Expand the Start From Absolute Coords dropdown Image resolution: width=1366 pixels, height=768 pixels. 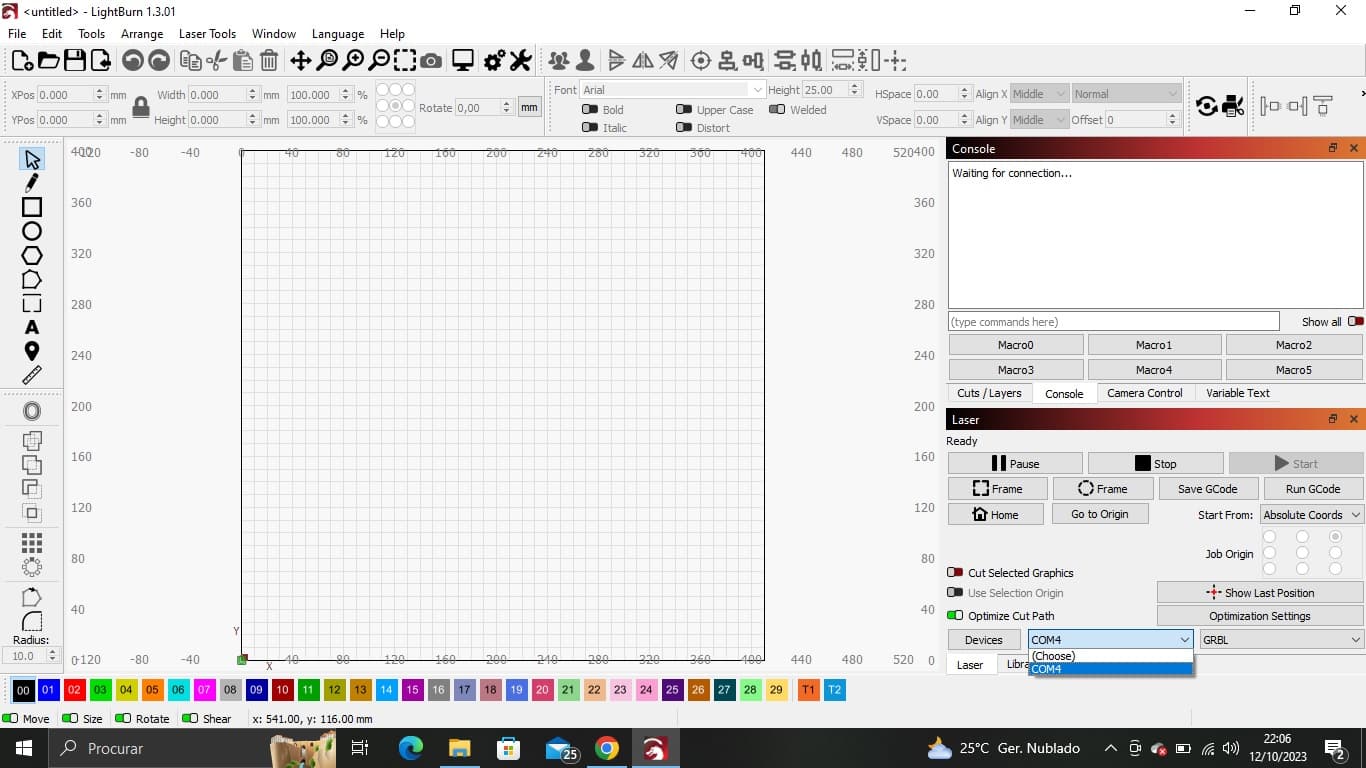1311,515
